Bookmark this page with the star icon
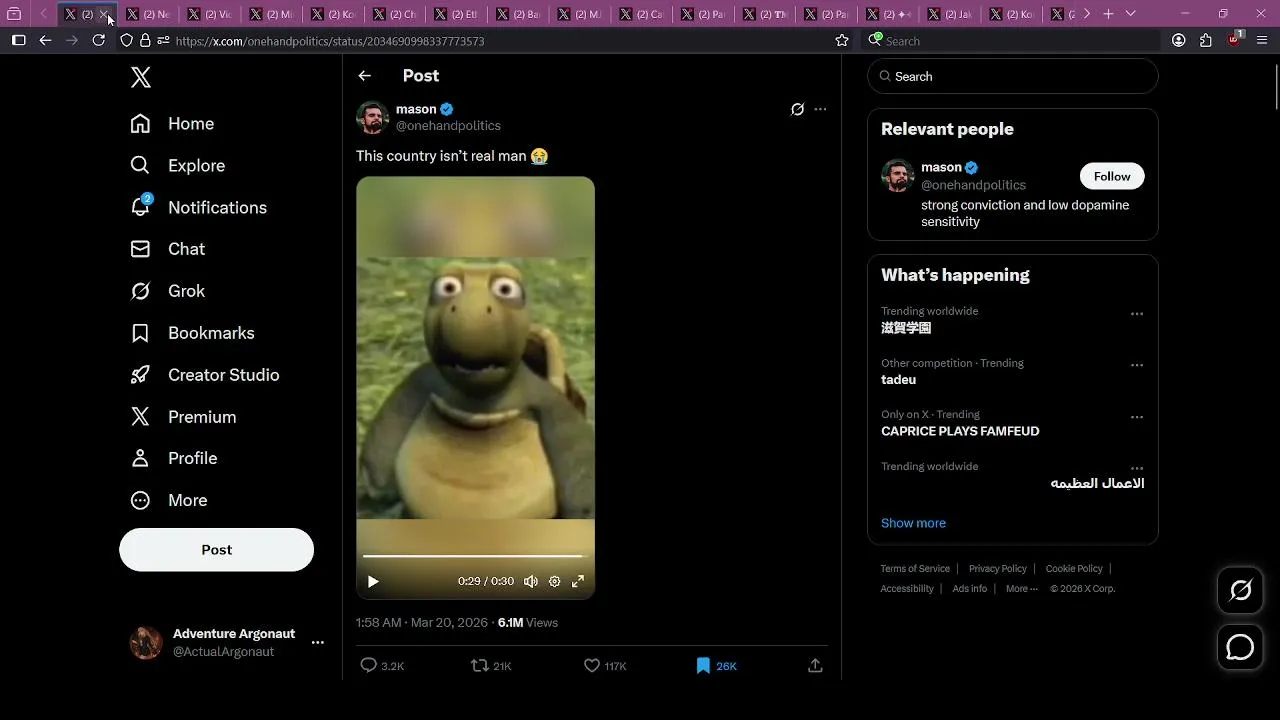 [842, 40]
